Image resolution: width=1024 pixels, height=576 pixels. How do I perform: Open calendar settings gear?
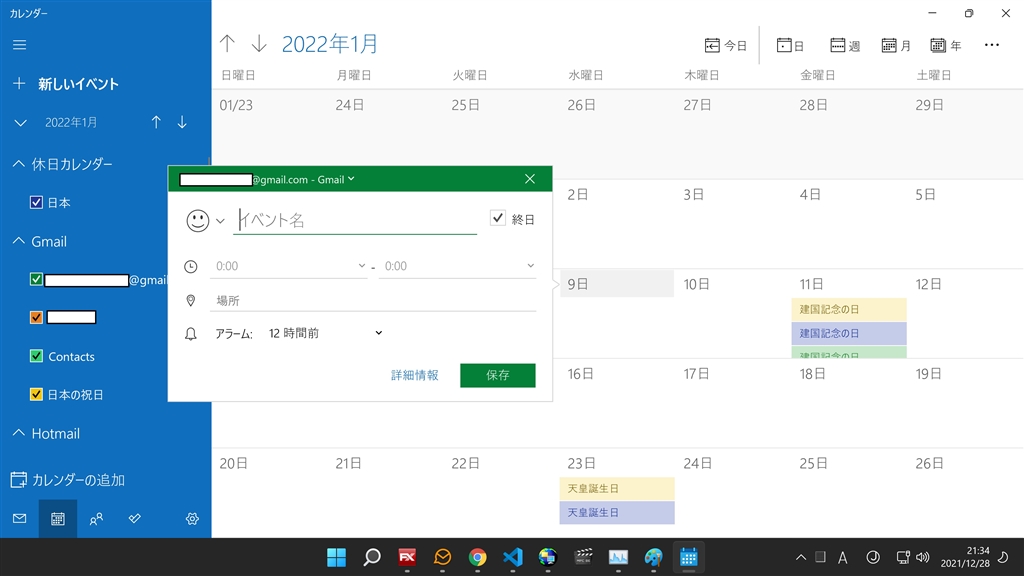pos(192,519)
